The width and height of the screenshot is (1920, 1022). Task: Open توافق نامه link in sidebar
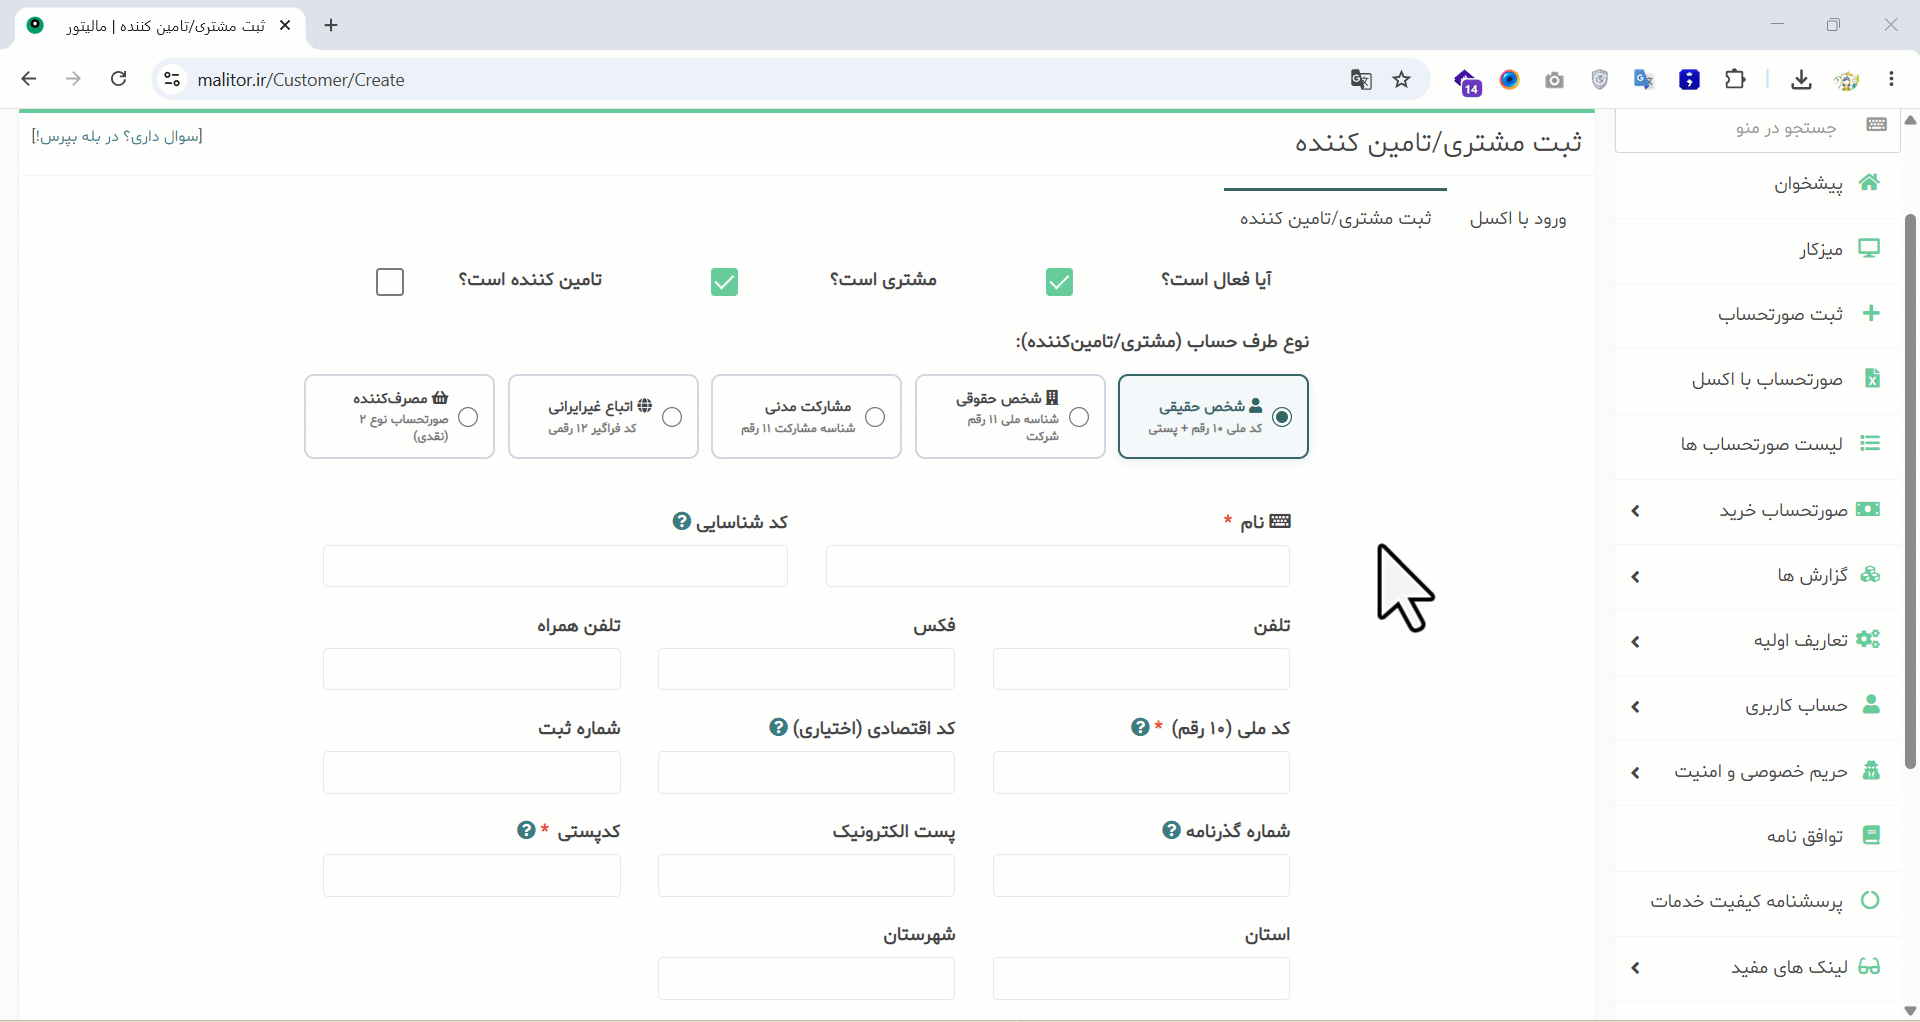click(1758, 836)
